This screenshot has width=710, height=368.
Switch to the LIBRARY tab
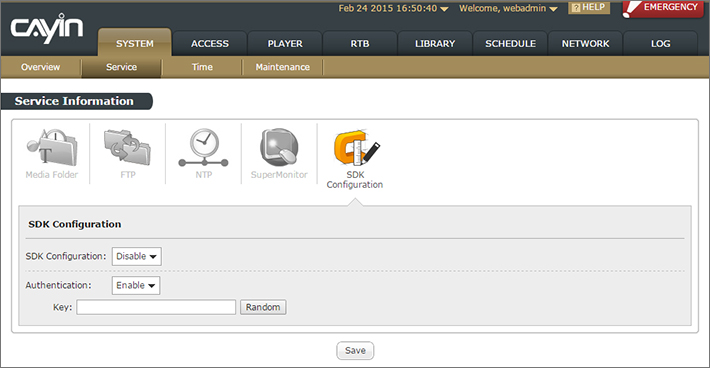(435, 43)
